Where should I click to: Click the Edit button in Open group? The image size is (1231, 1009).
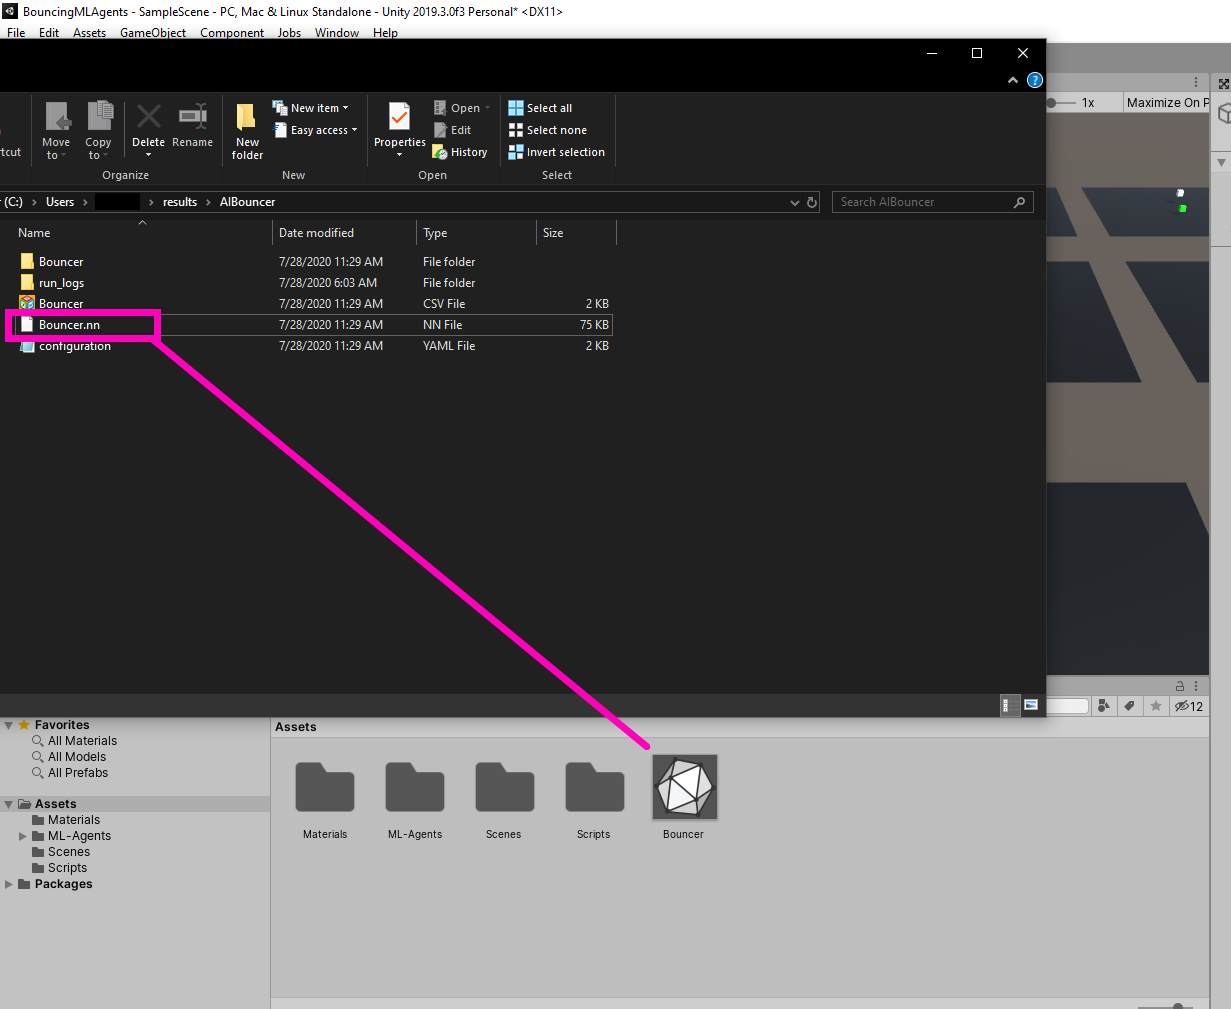452,130
